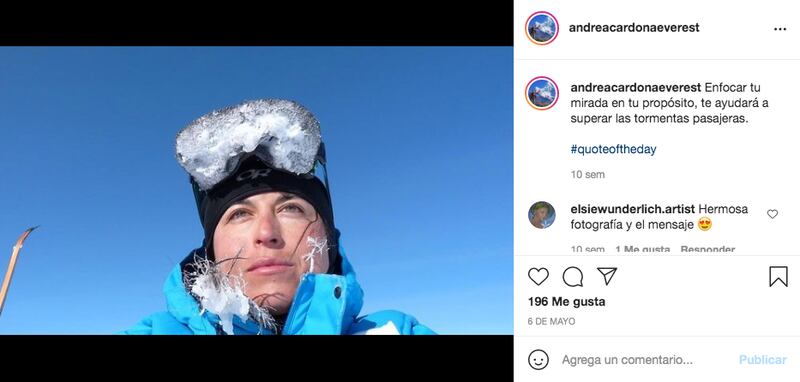800x382 pixels.
Task: Open the three-dot more options menu
Action: click(x=780, y=29)
